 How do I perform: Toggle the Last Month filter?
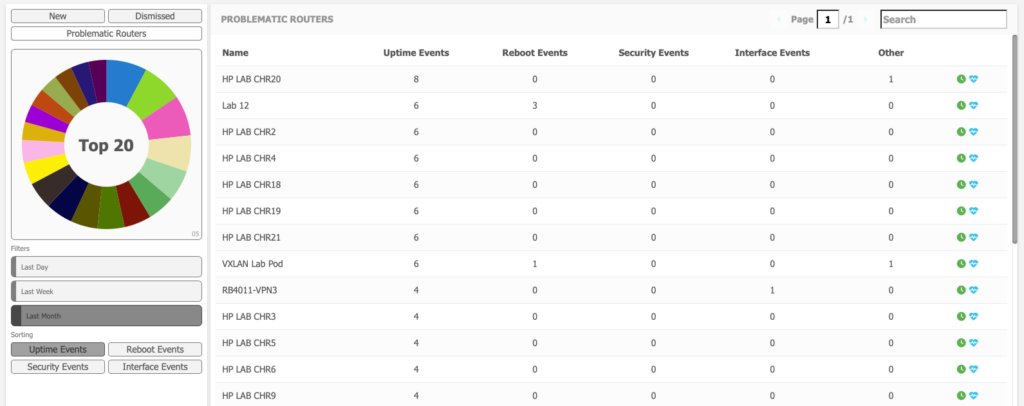[x=107, y=316]
